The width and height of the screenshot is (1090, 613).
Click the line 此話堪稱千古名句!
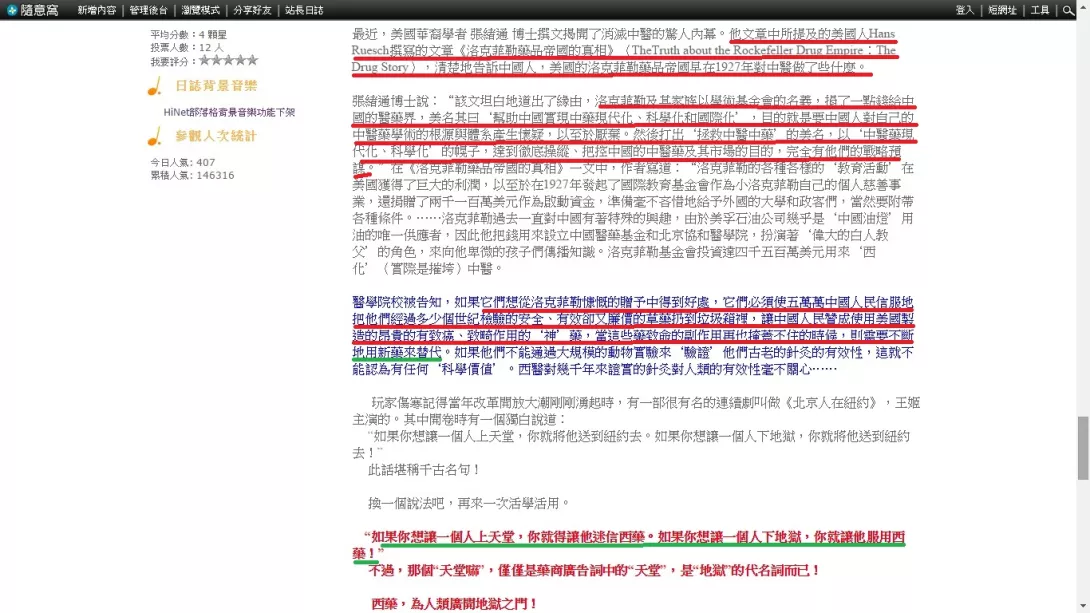click(423, 470)
